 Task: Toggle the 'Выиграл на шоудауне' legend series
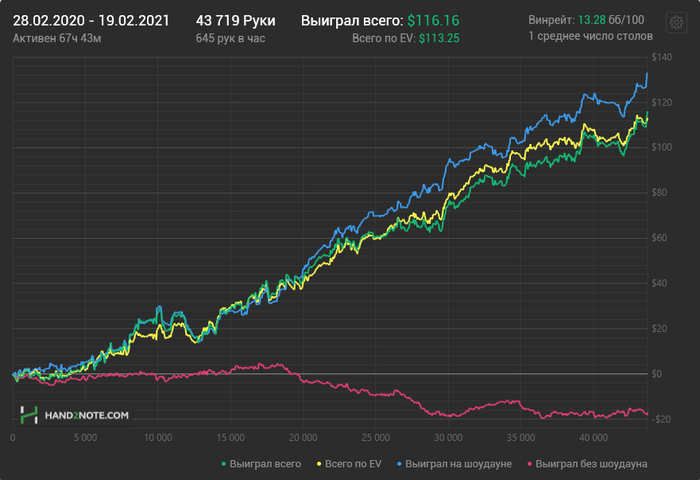click(454, 464)
